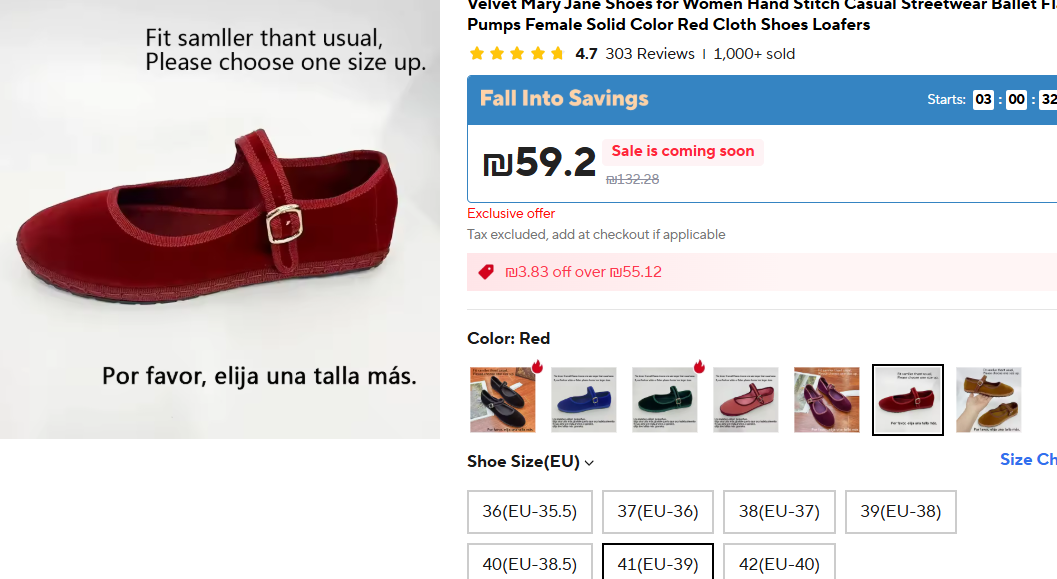Pick the pink shoe color thumbnail

(746, 400)
